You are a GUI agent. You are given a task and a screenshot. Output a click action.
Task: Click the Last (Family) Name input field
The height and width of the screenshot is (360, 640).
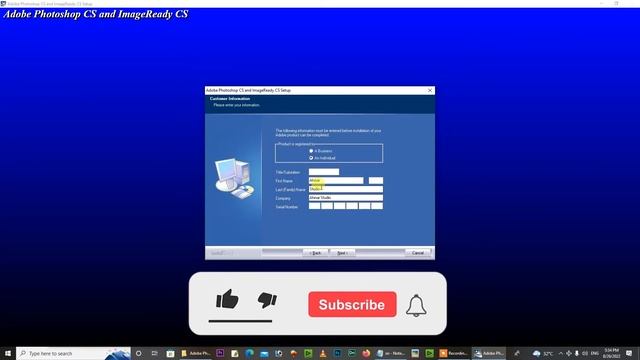(346, 189)
